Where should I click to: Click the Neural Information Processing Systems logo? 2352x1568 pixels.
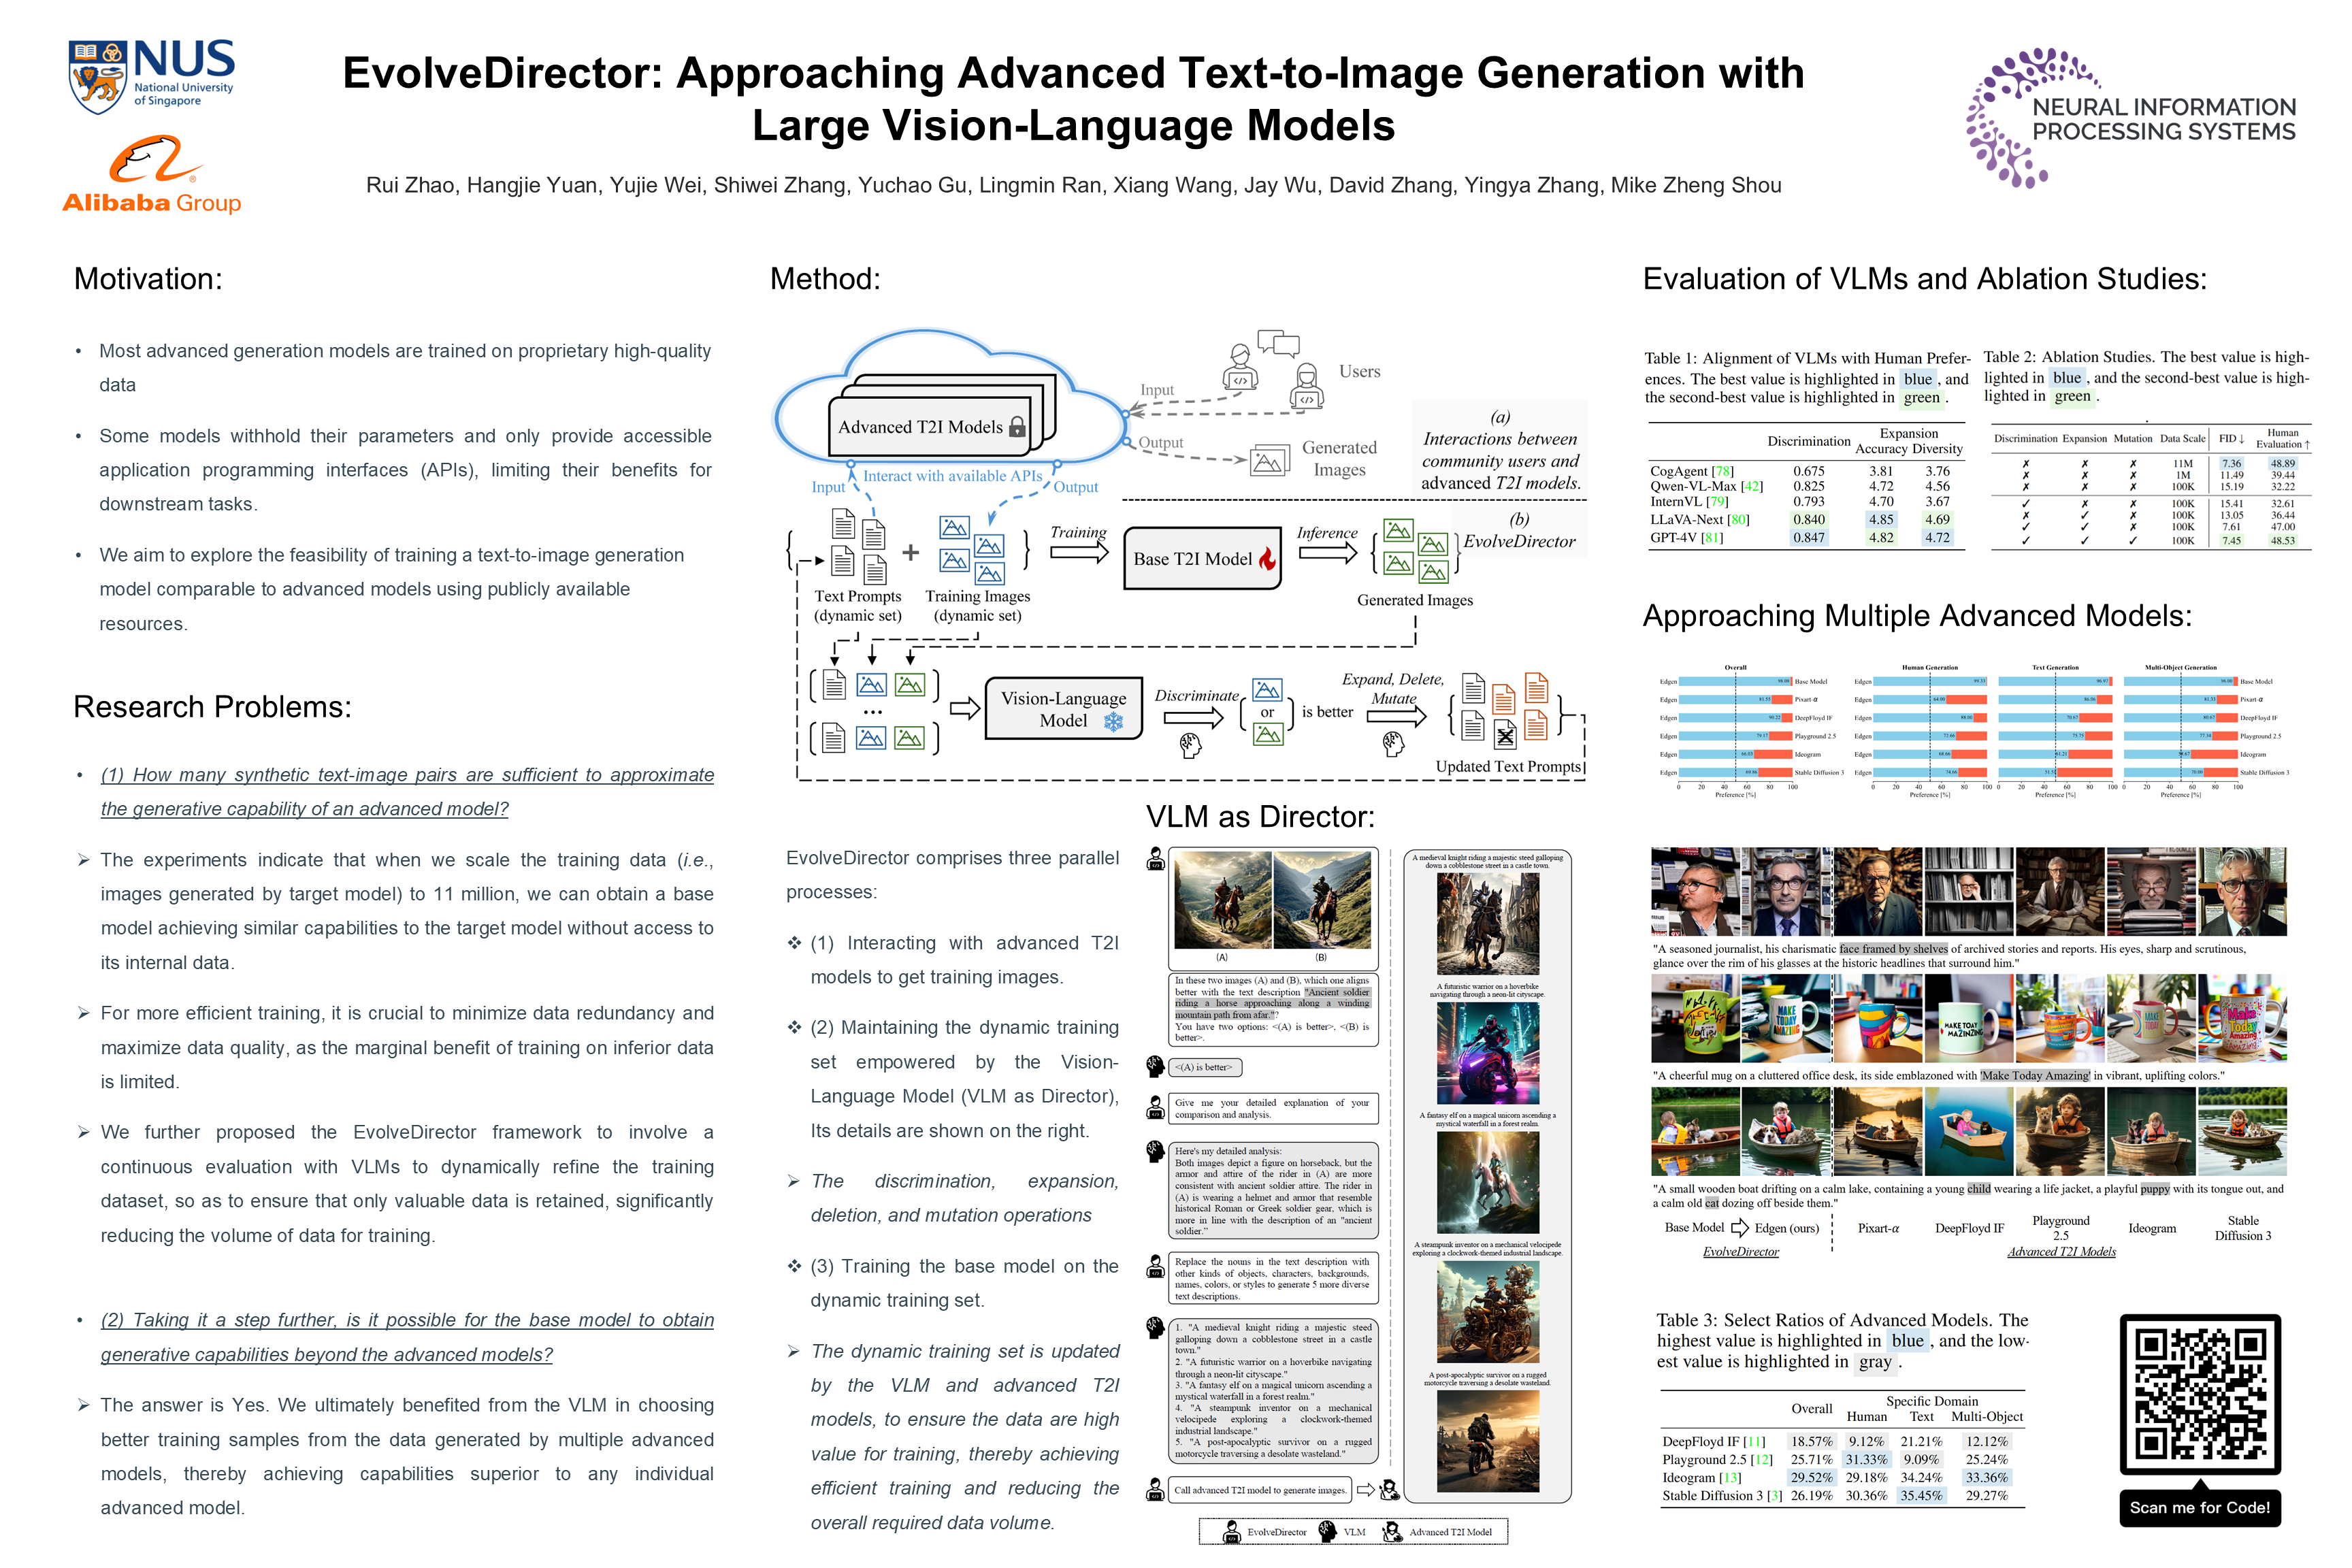click(2130, 118)
